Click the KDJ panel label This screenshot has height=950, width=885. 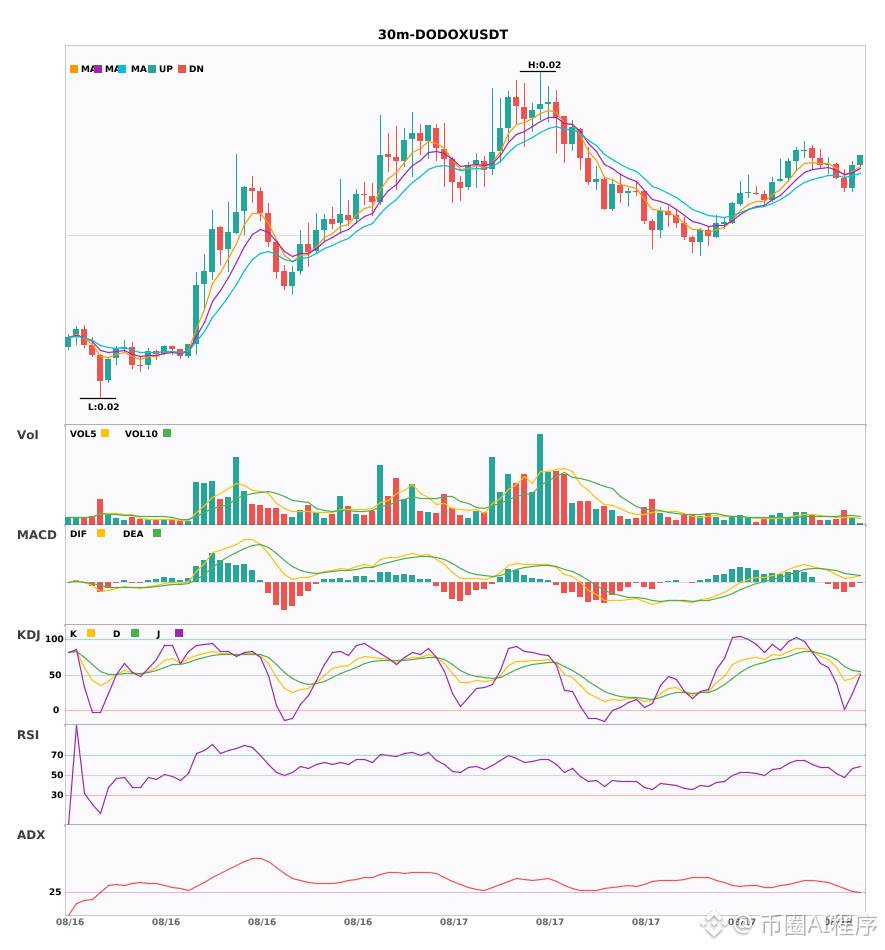[x=28, y=635]
